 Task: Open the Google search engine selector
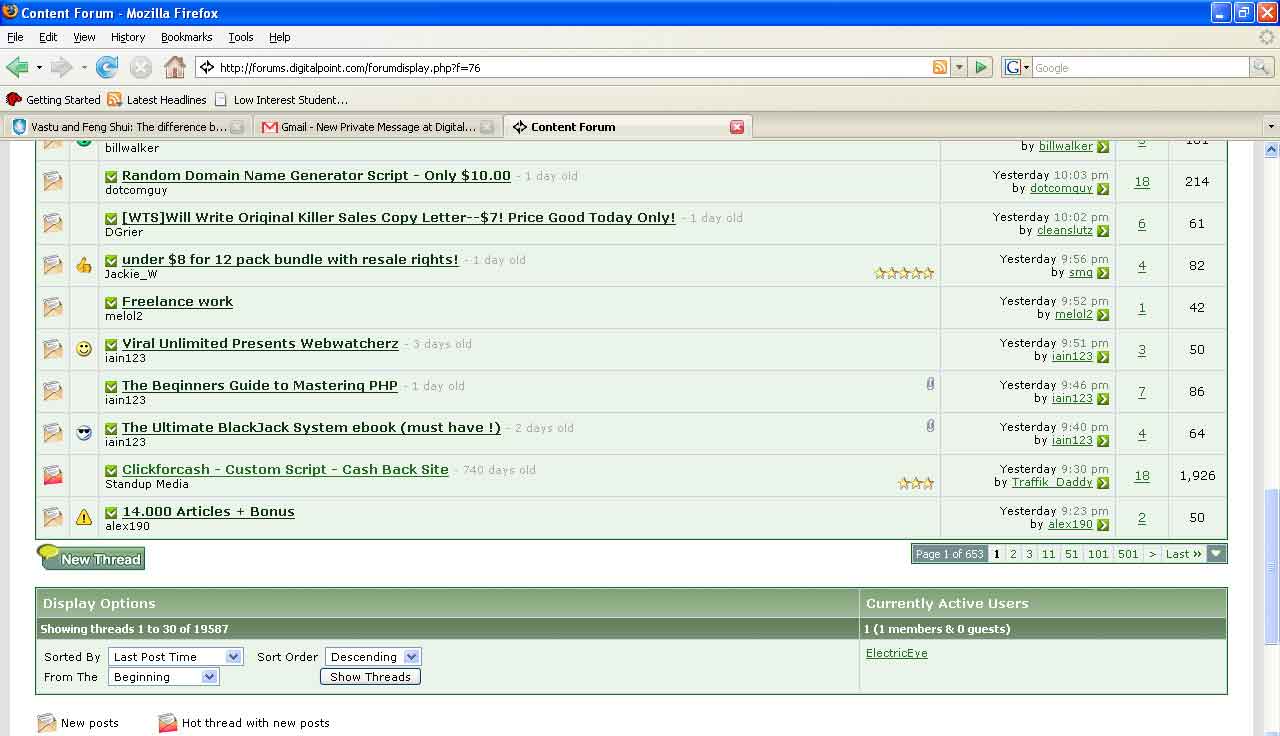[1017, 67]
